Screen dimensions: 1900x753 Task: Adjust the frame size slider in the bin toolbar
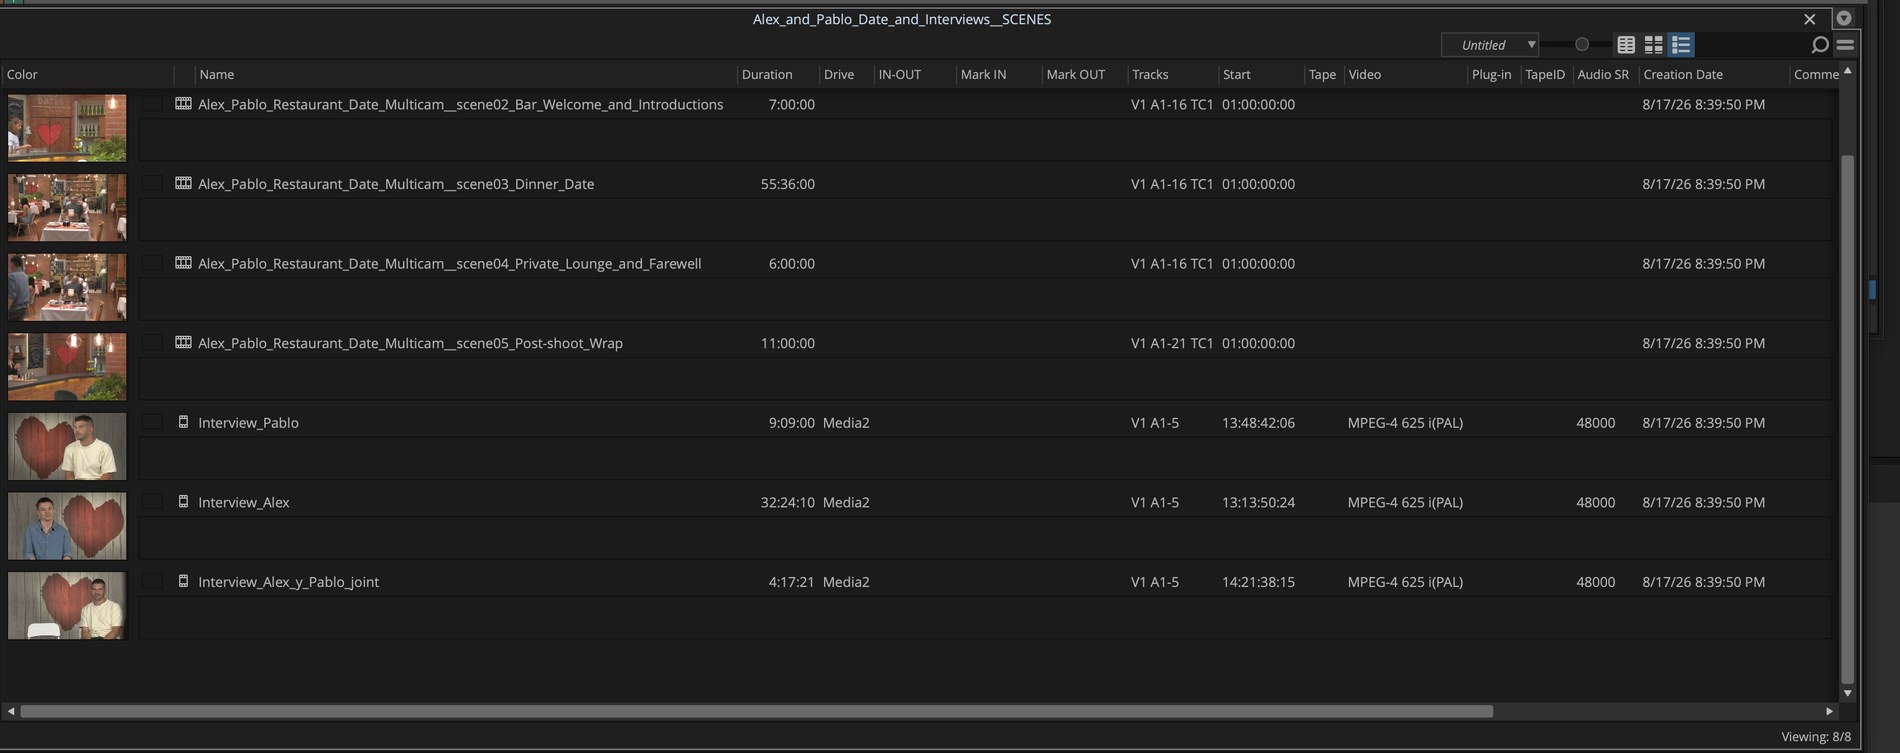click(1581, 45)
